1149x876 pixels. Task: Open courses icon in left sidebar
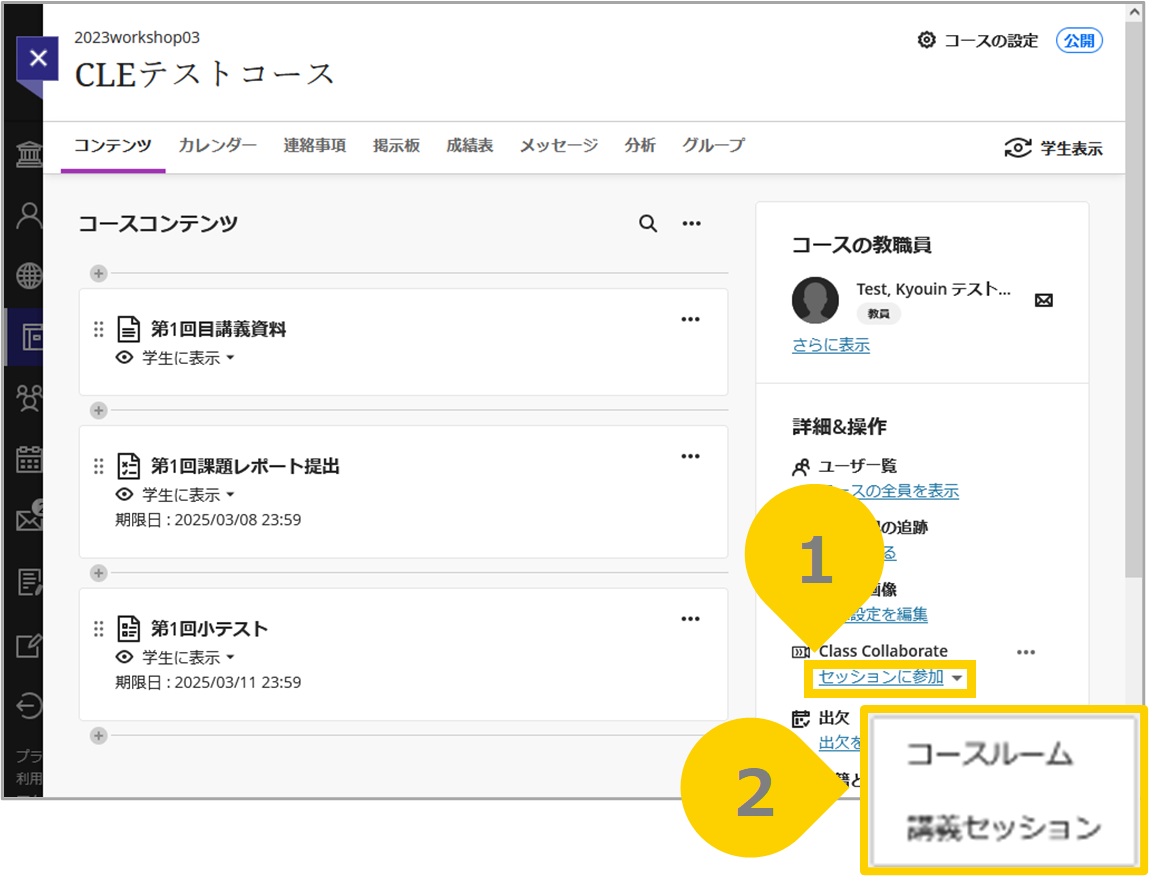tap(31, 337)
